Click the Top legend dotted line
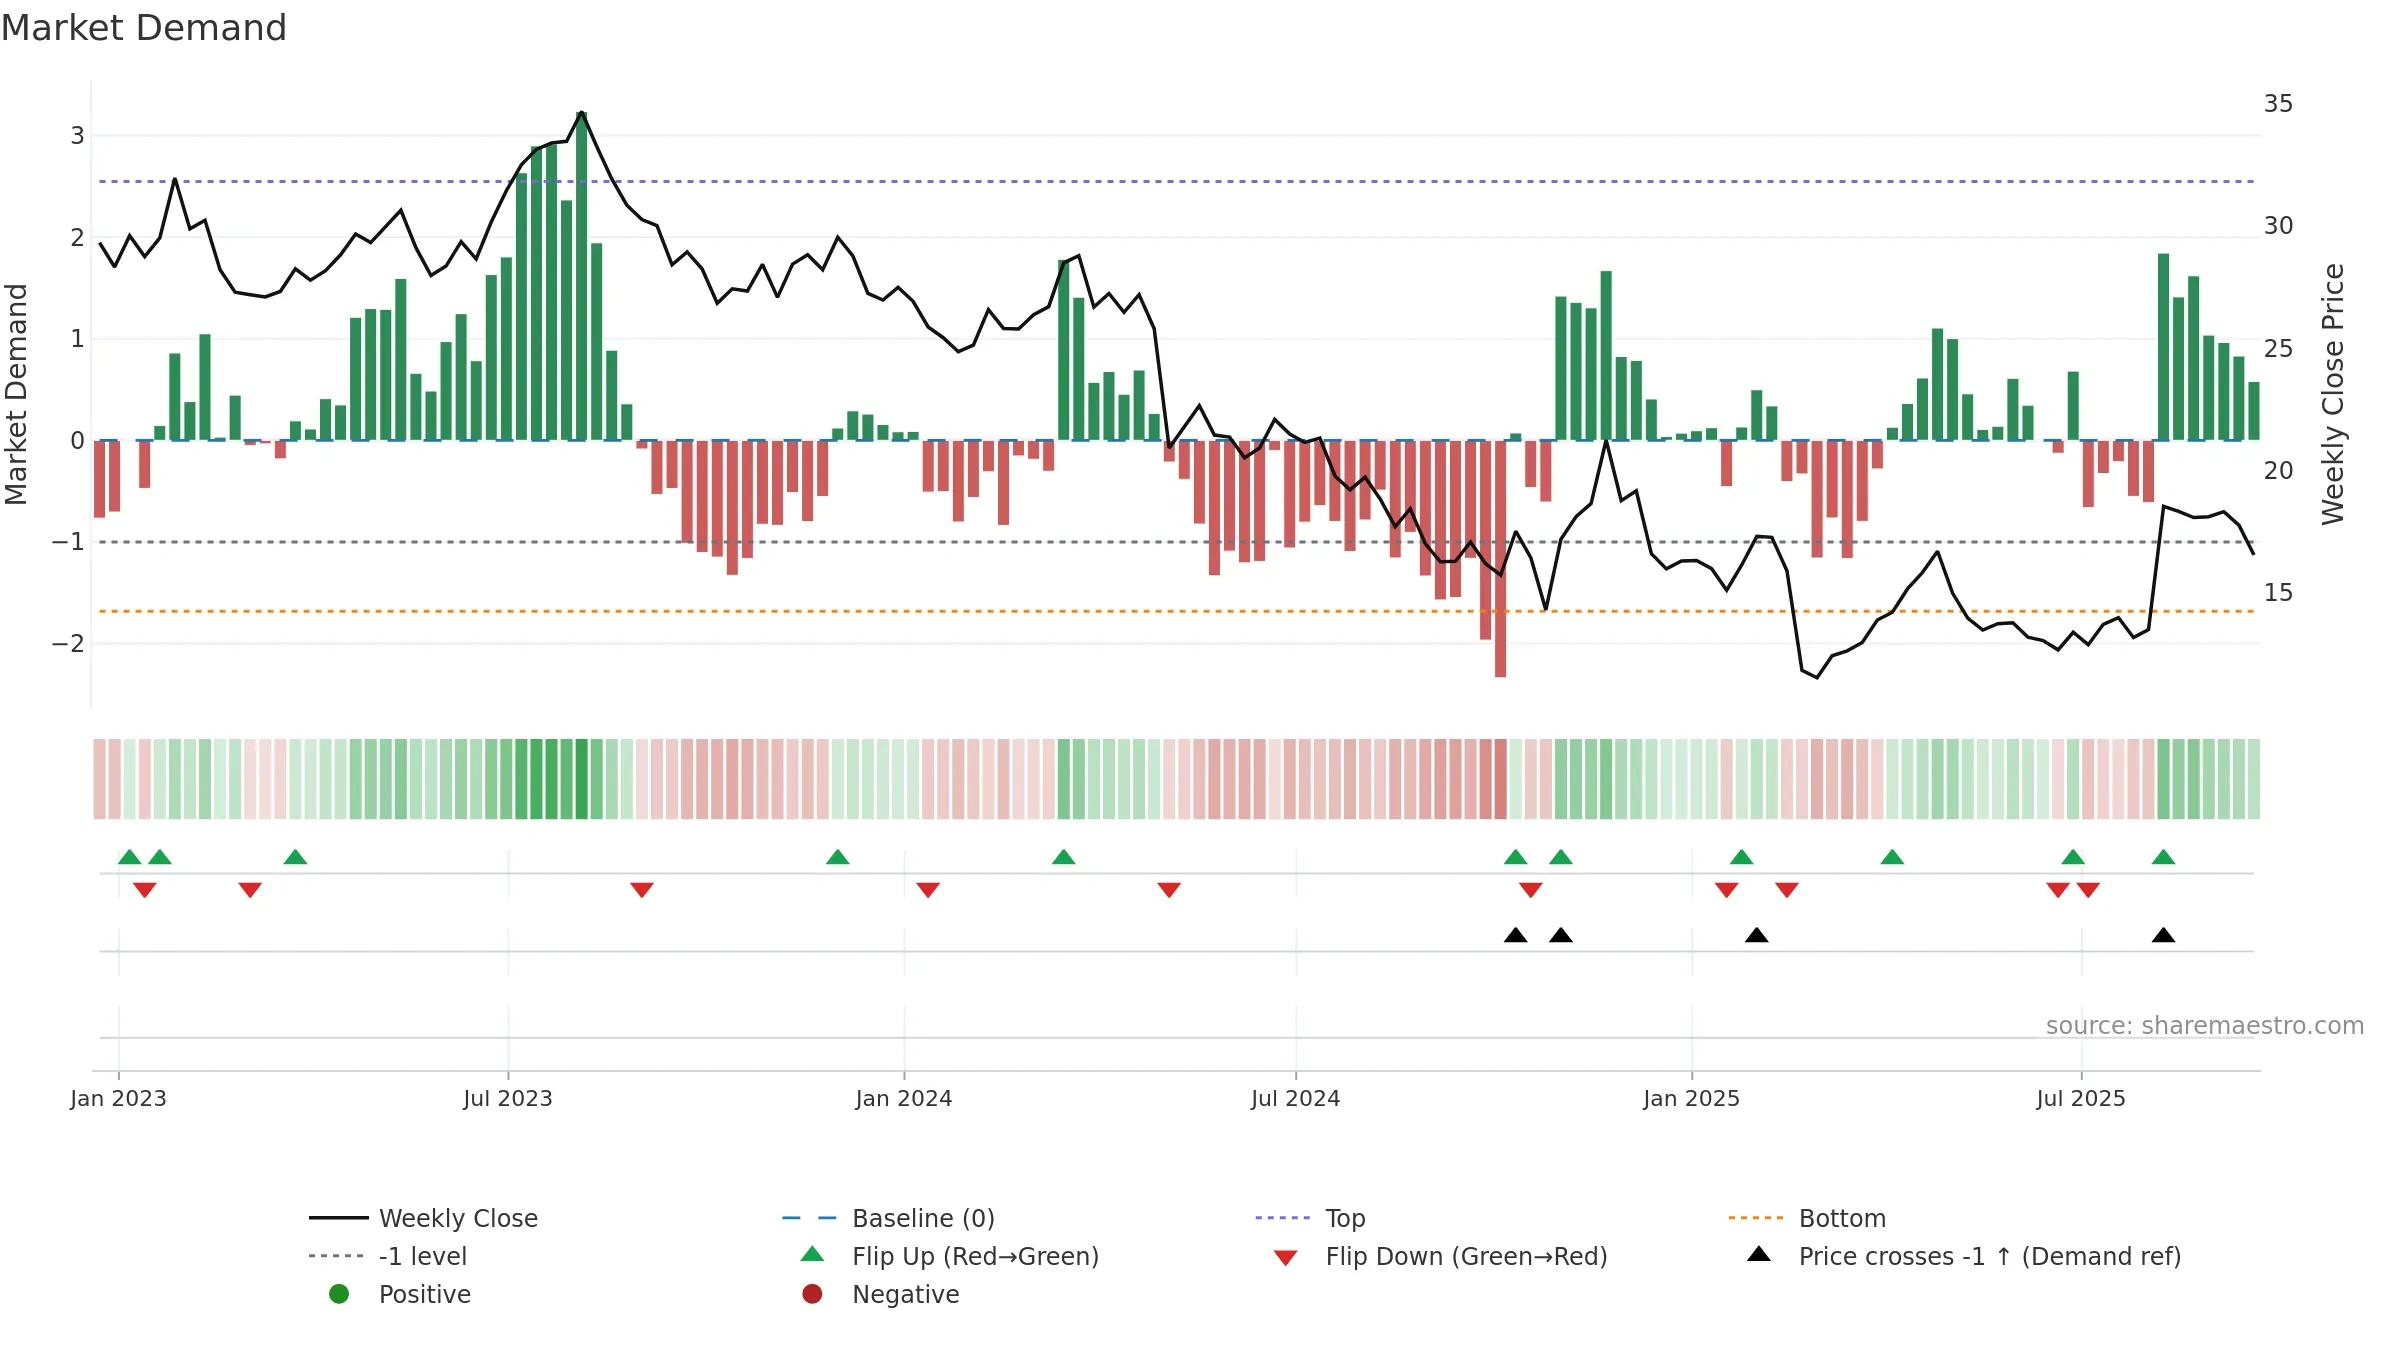The height and width of the screenshot is (1350, 2400). pyautogui.click(x=1282, y=1218)
